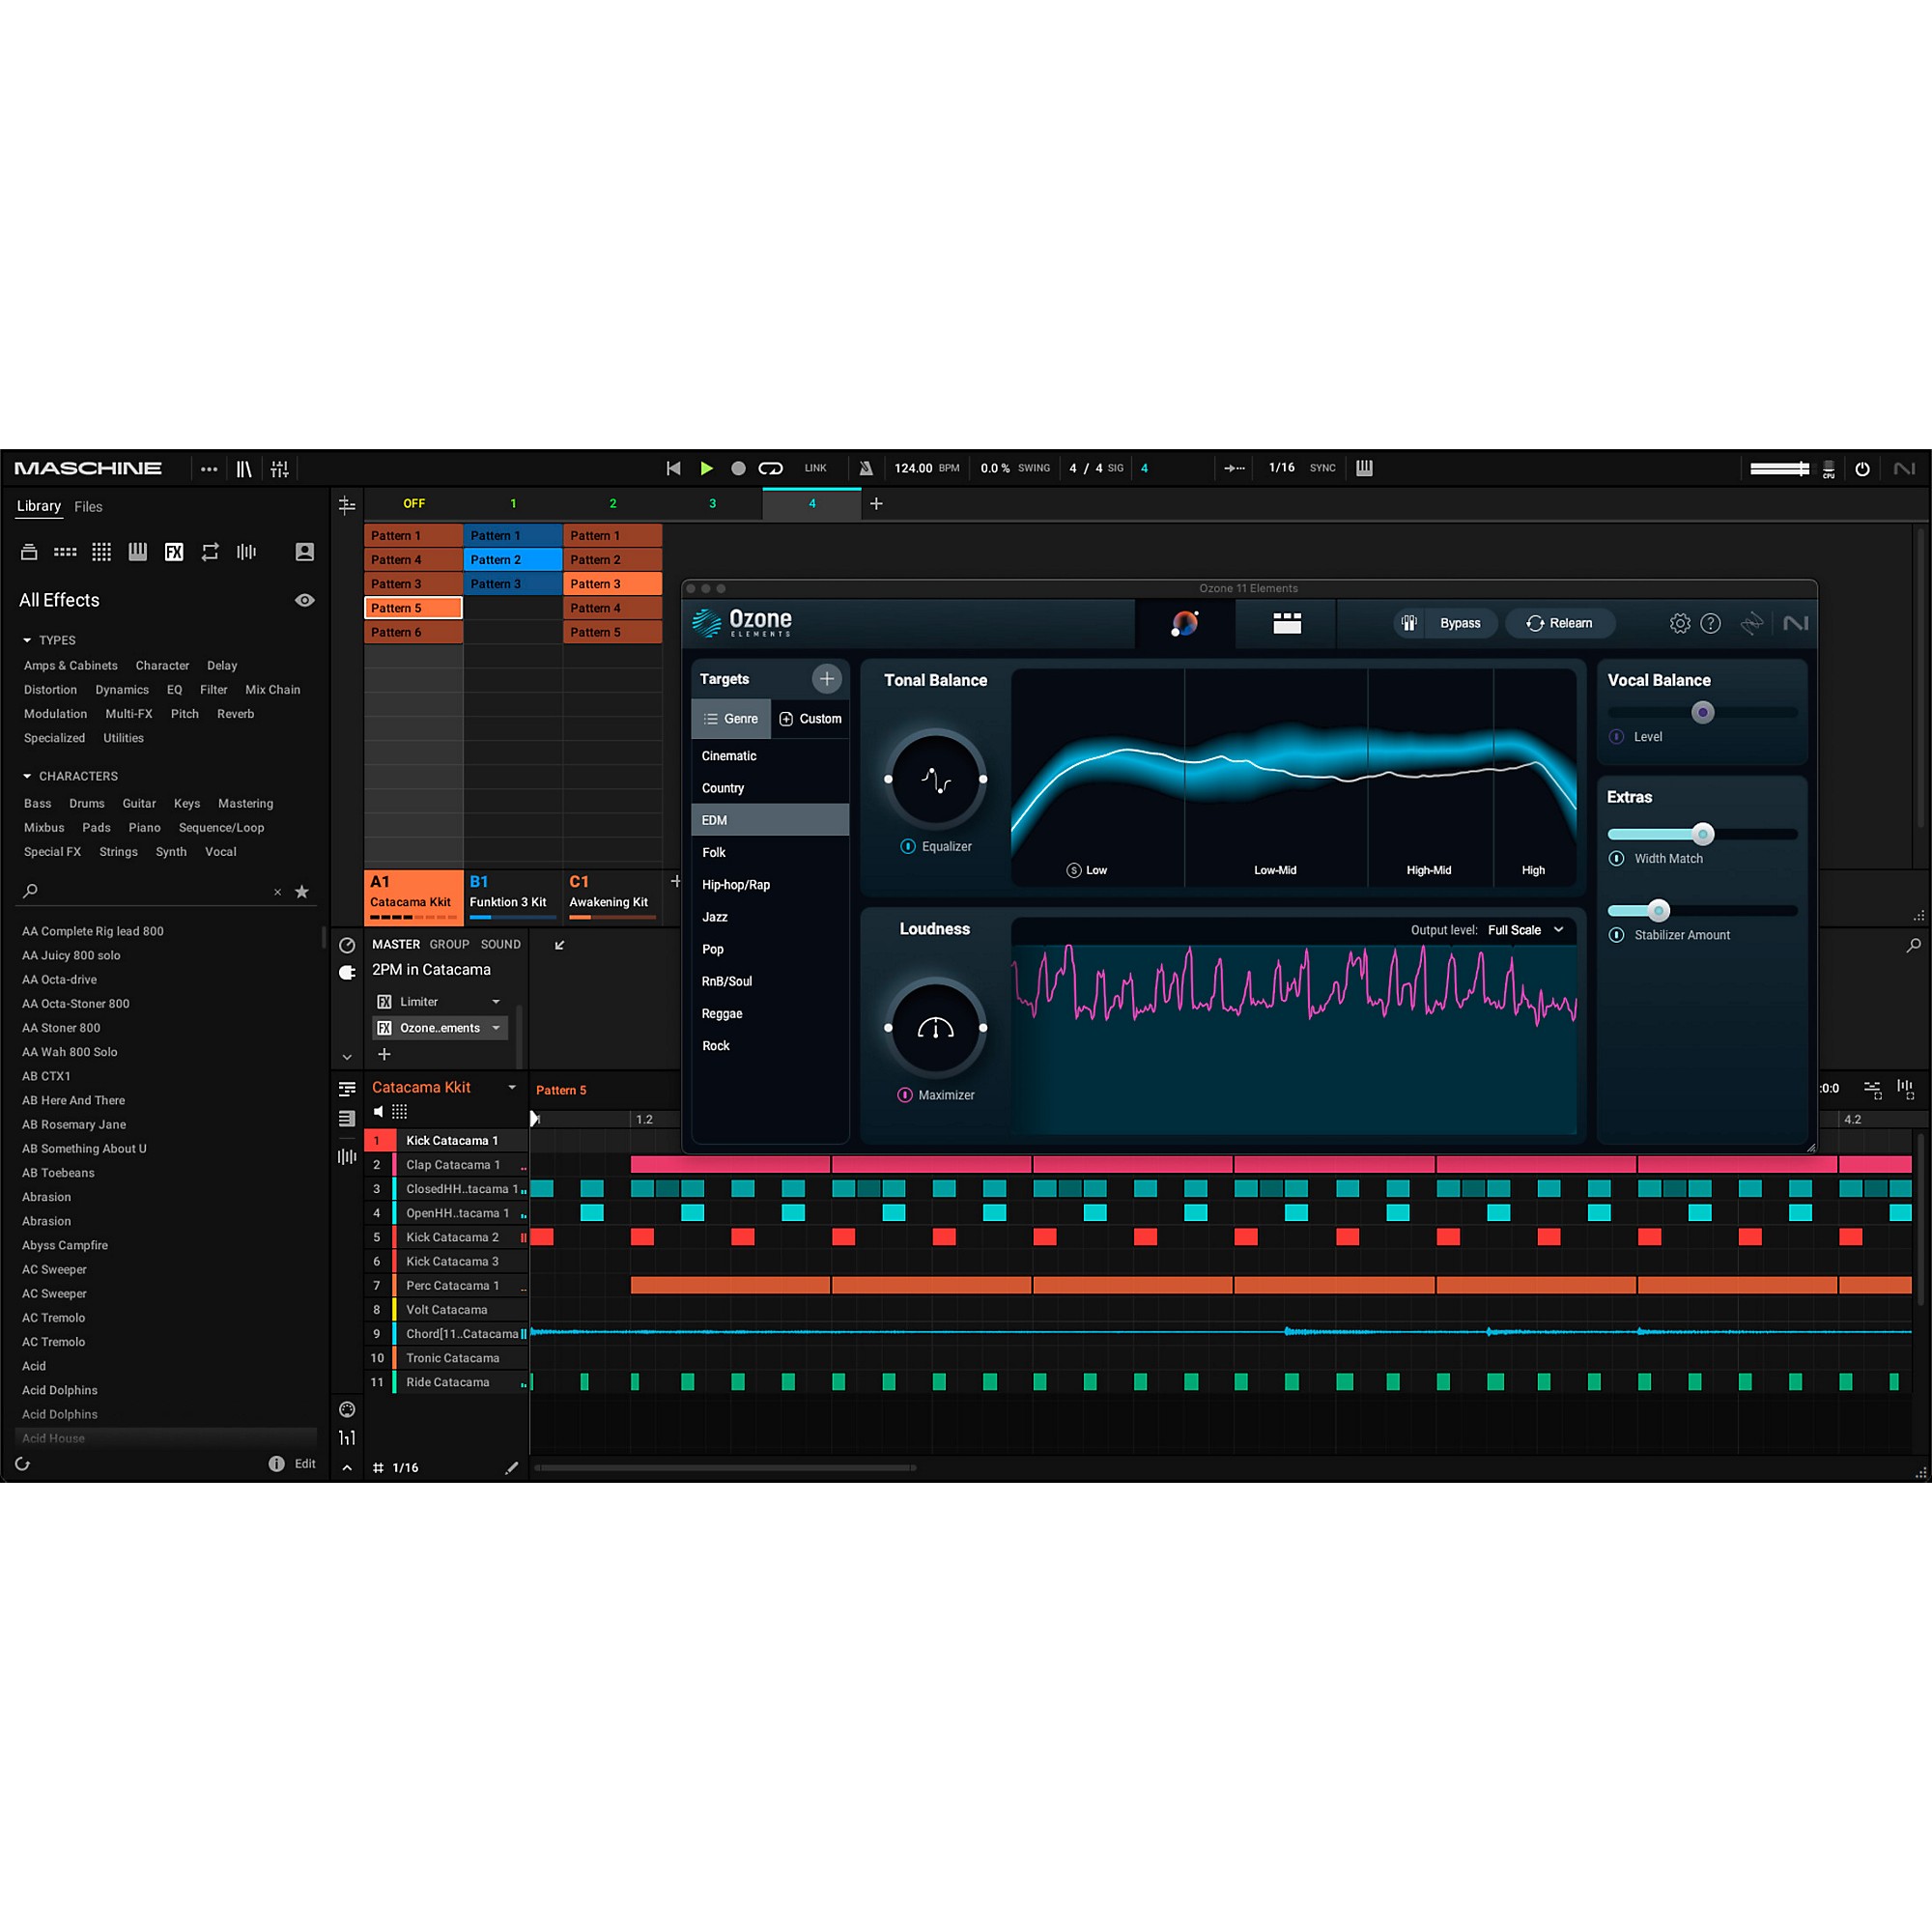This screenshot has height=1932, width=1932.
Task: Switch to the Custom targets tab in Ozone
Action: 810,718
